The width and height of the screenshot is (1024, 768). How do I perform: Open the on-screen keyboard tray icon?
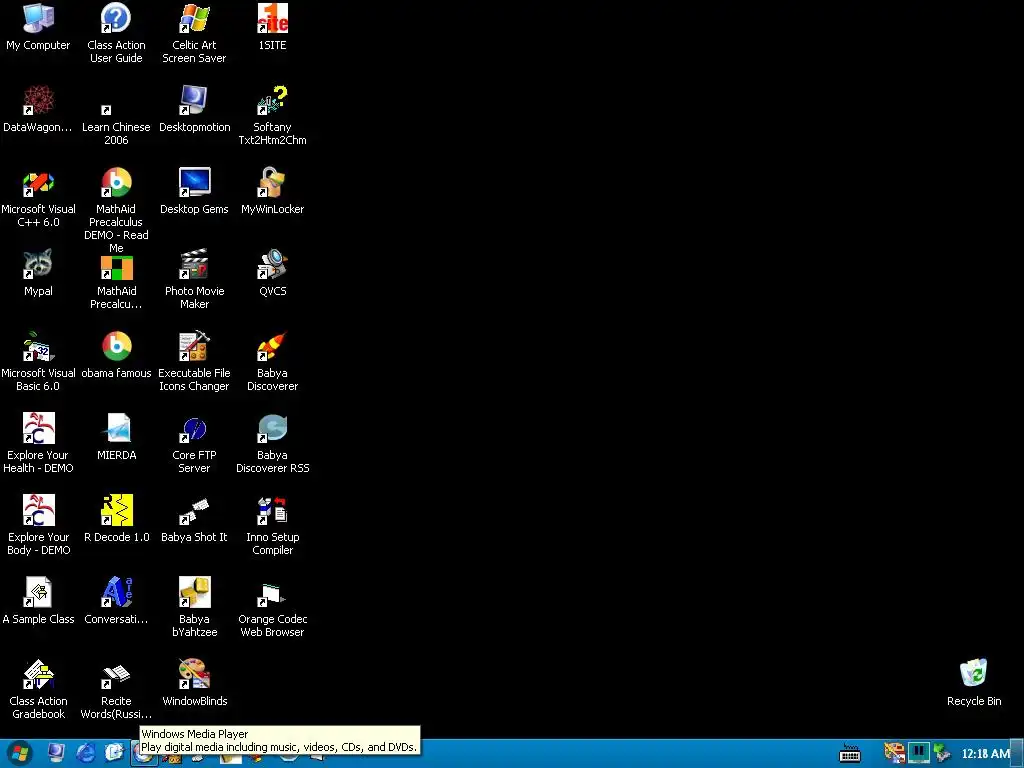(850, 754)
